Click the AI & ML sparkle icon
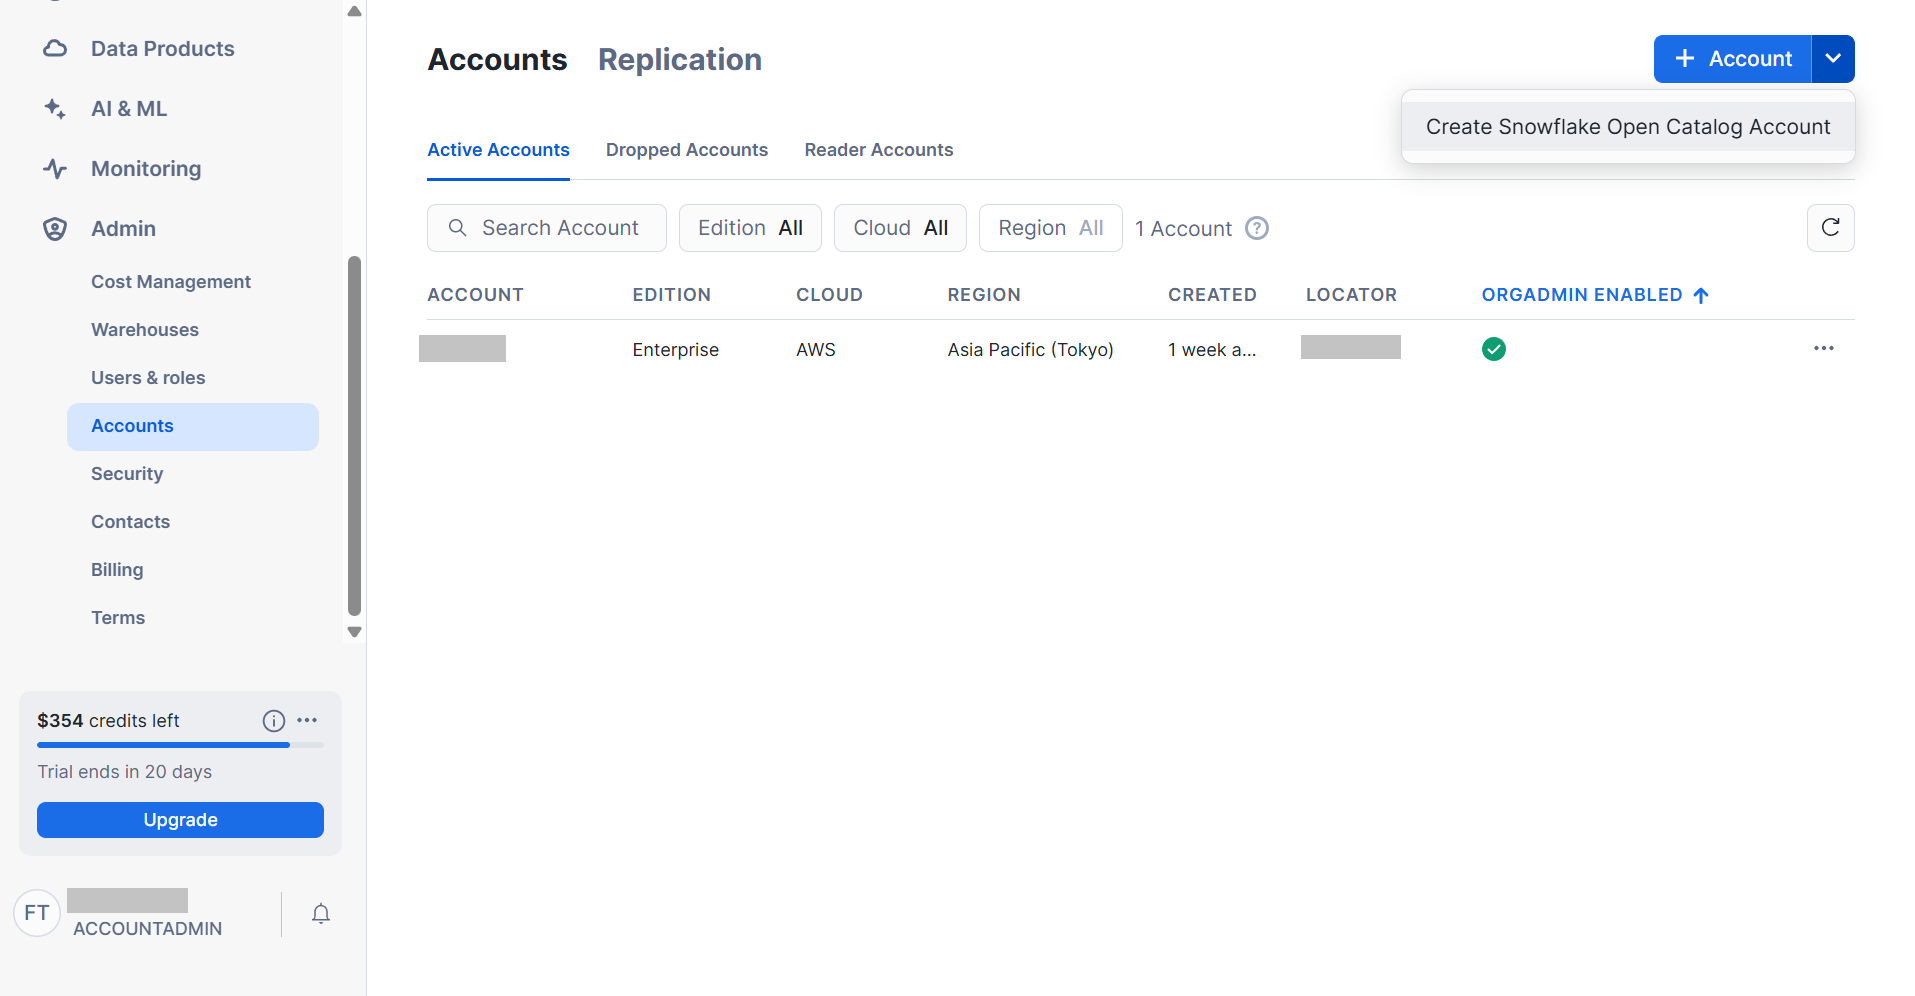 [55, 109]
